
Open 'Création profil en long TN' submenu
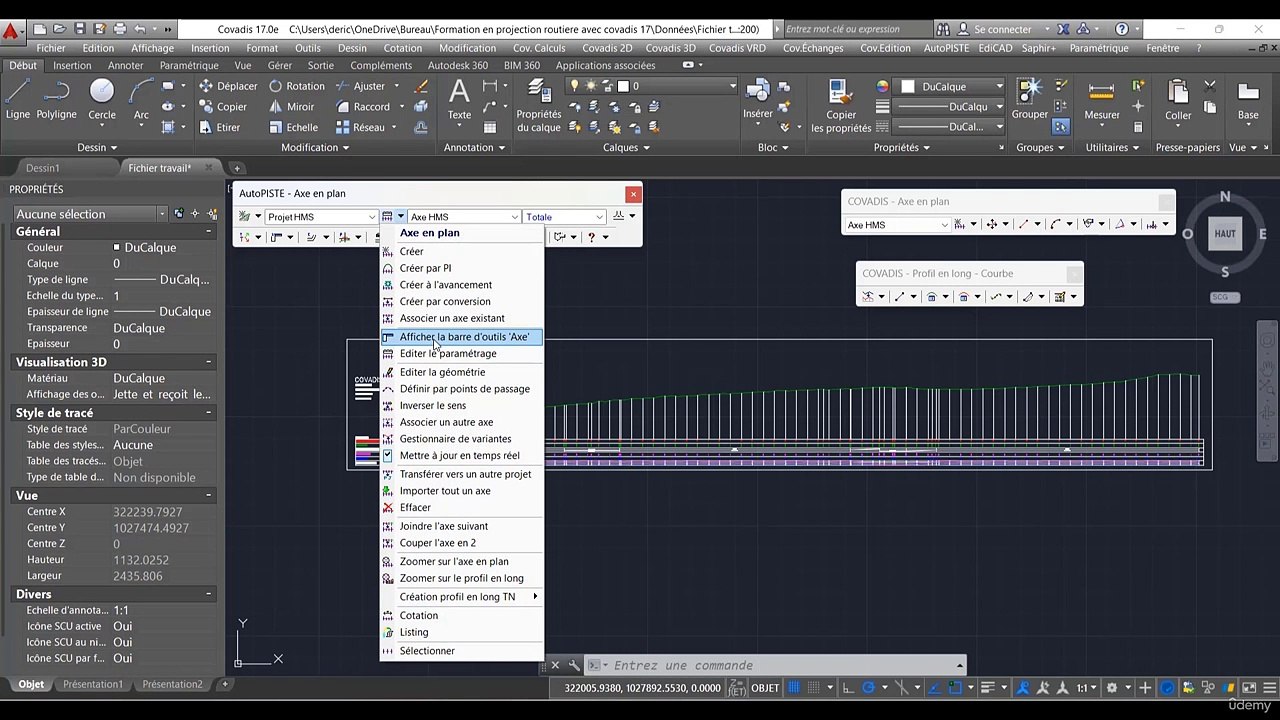tap(461, 597)
